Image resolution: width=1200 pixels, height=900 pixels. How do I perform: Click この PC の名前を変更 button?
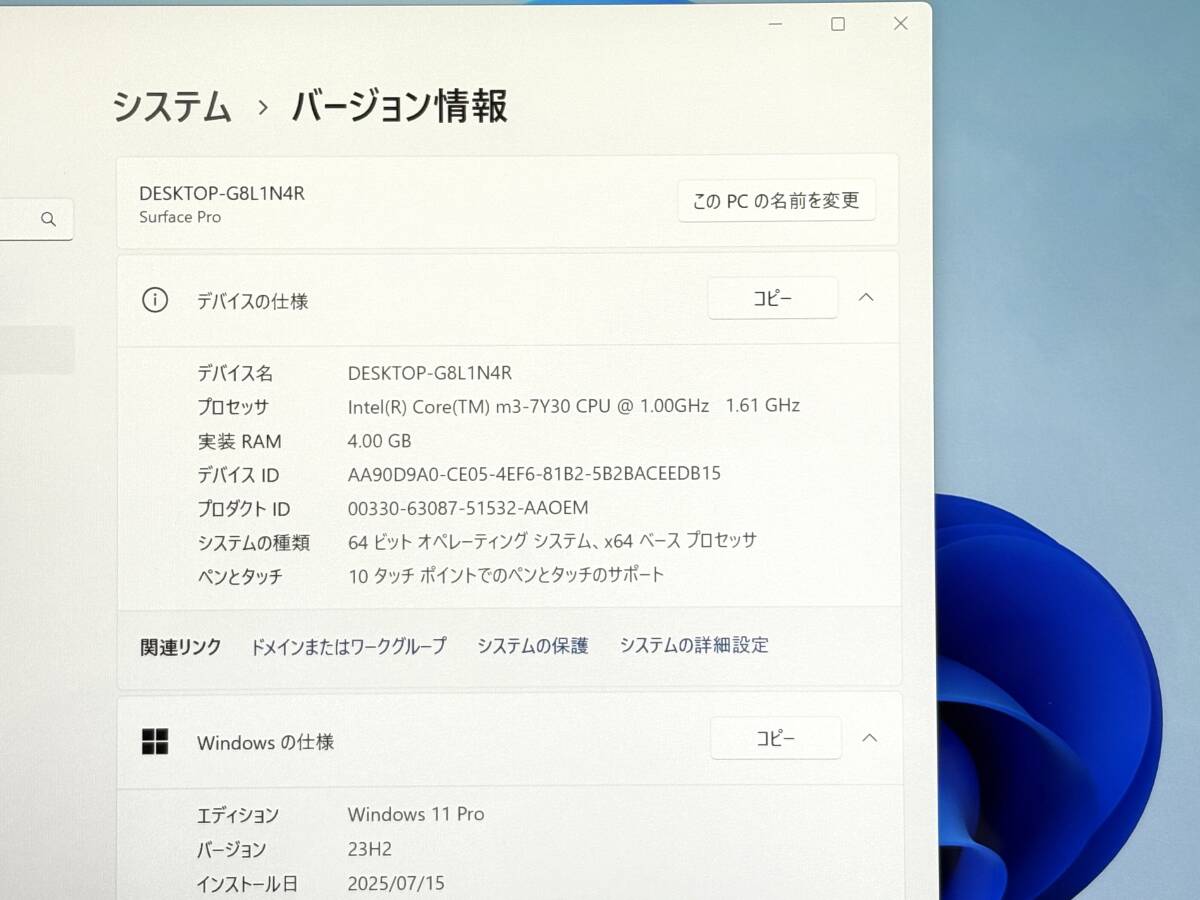(776, 200)
